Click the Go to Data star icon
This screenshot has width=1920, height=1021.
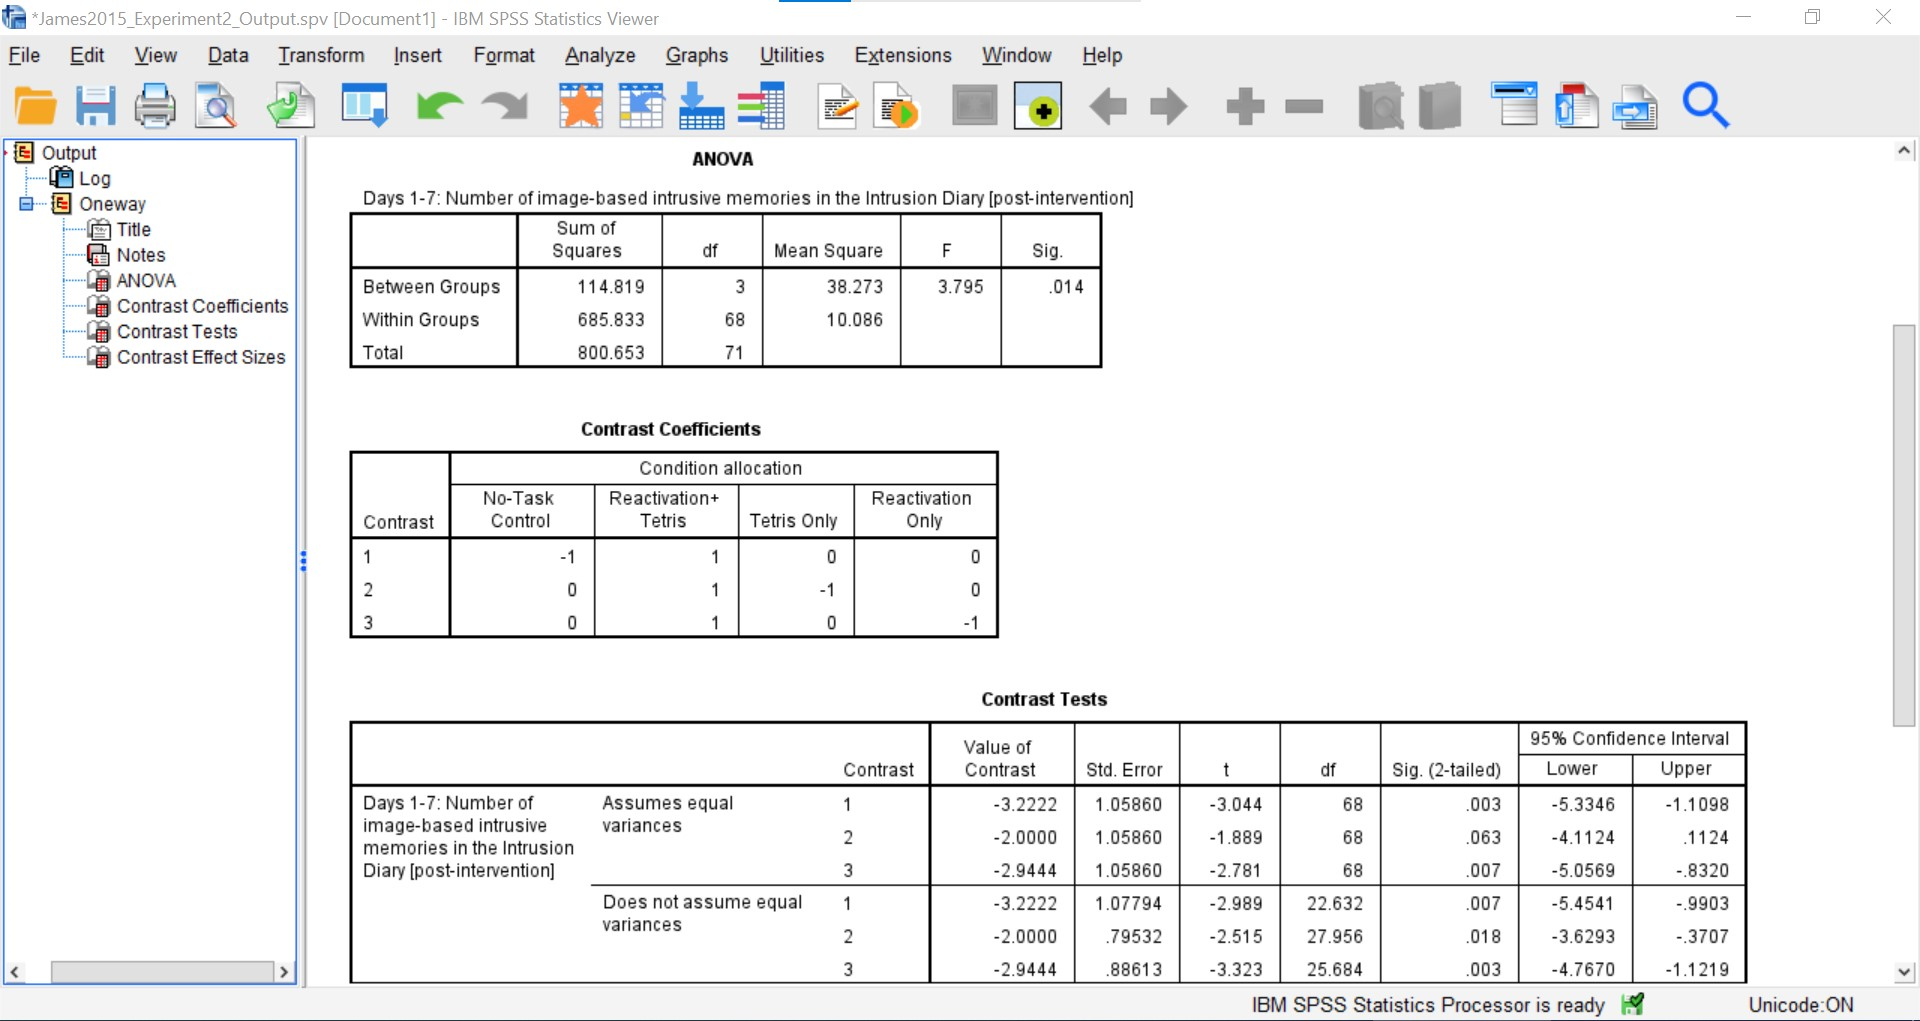[x=581, y=106]
